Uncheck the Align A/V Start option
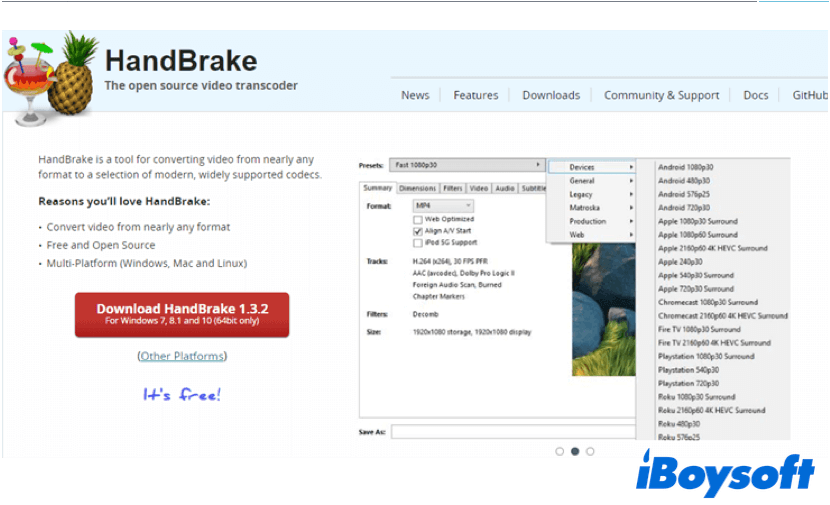 click(x=418, y=231)
